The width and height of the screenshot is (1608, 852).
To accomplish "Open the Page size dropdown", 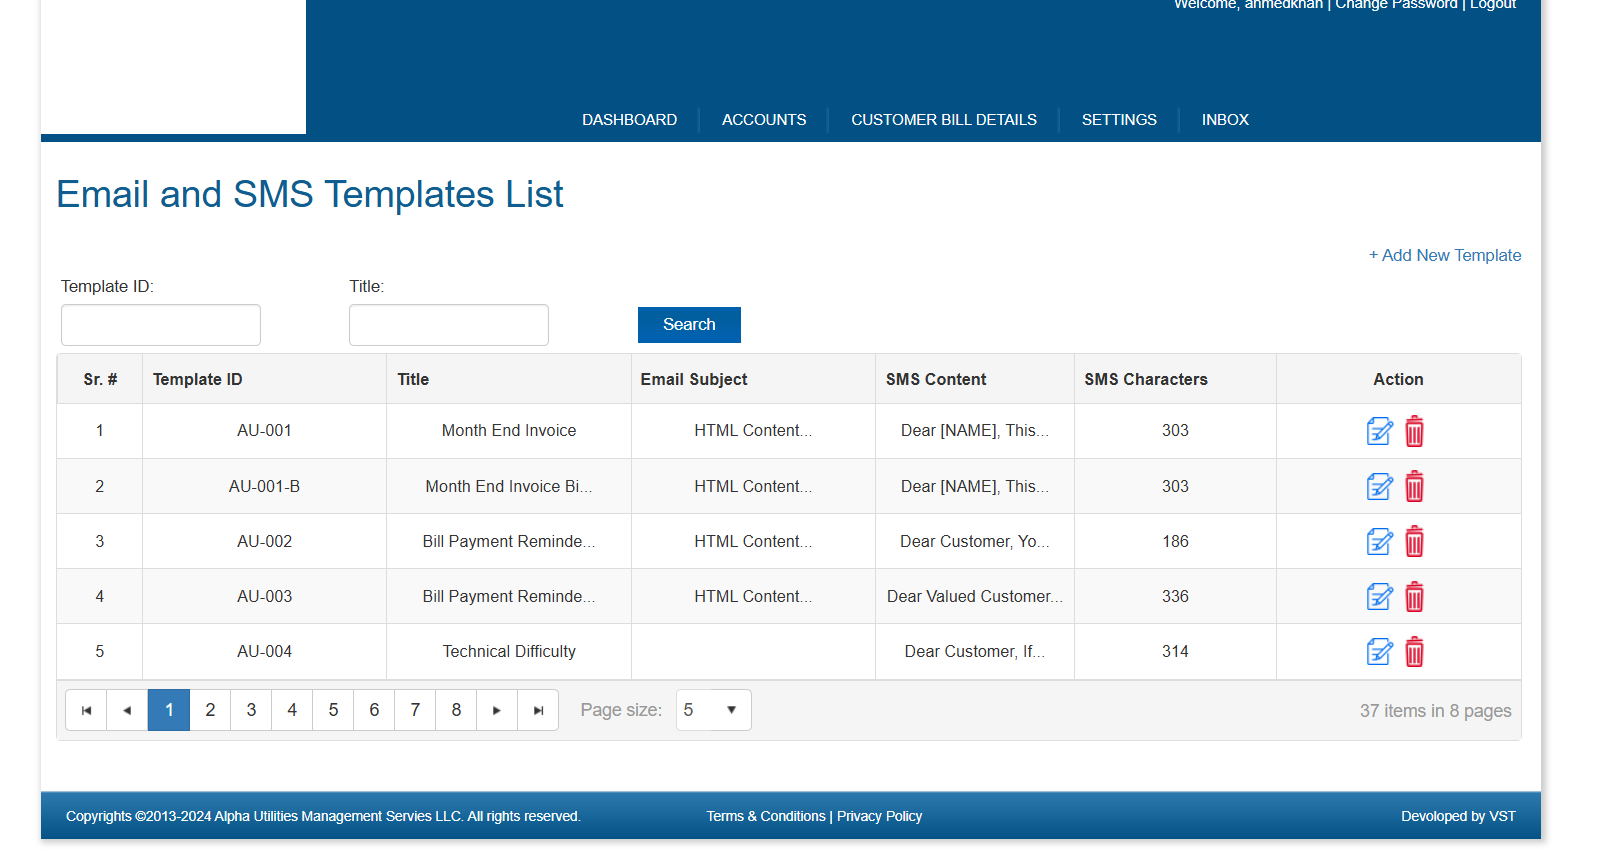I will point(713,710).
